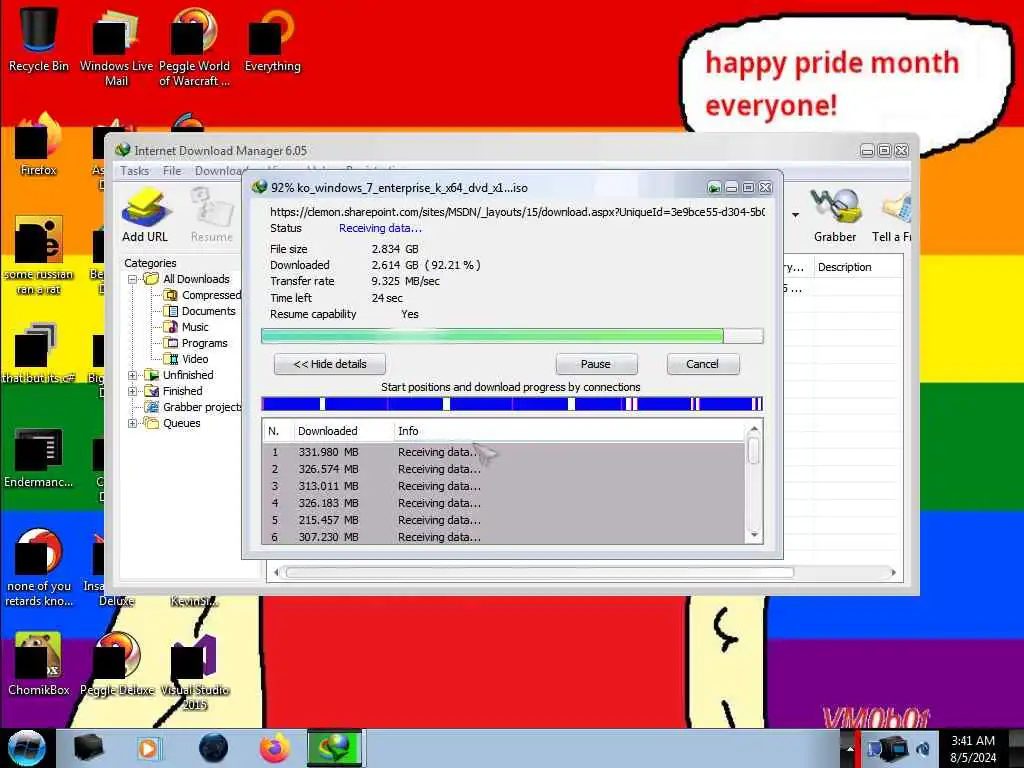
Task: Select connection row with 326.574 MB
Action: (x=504, y=469)
